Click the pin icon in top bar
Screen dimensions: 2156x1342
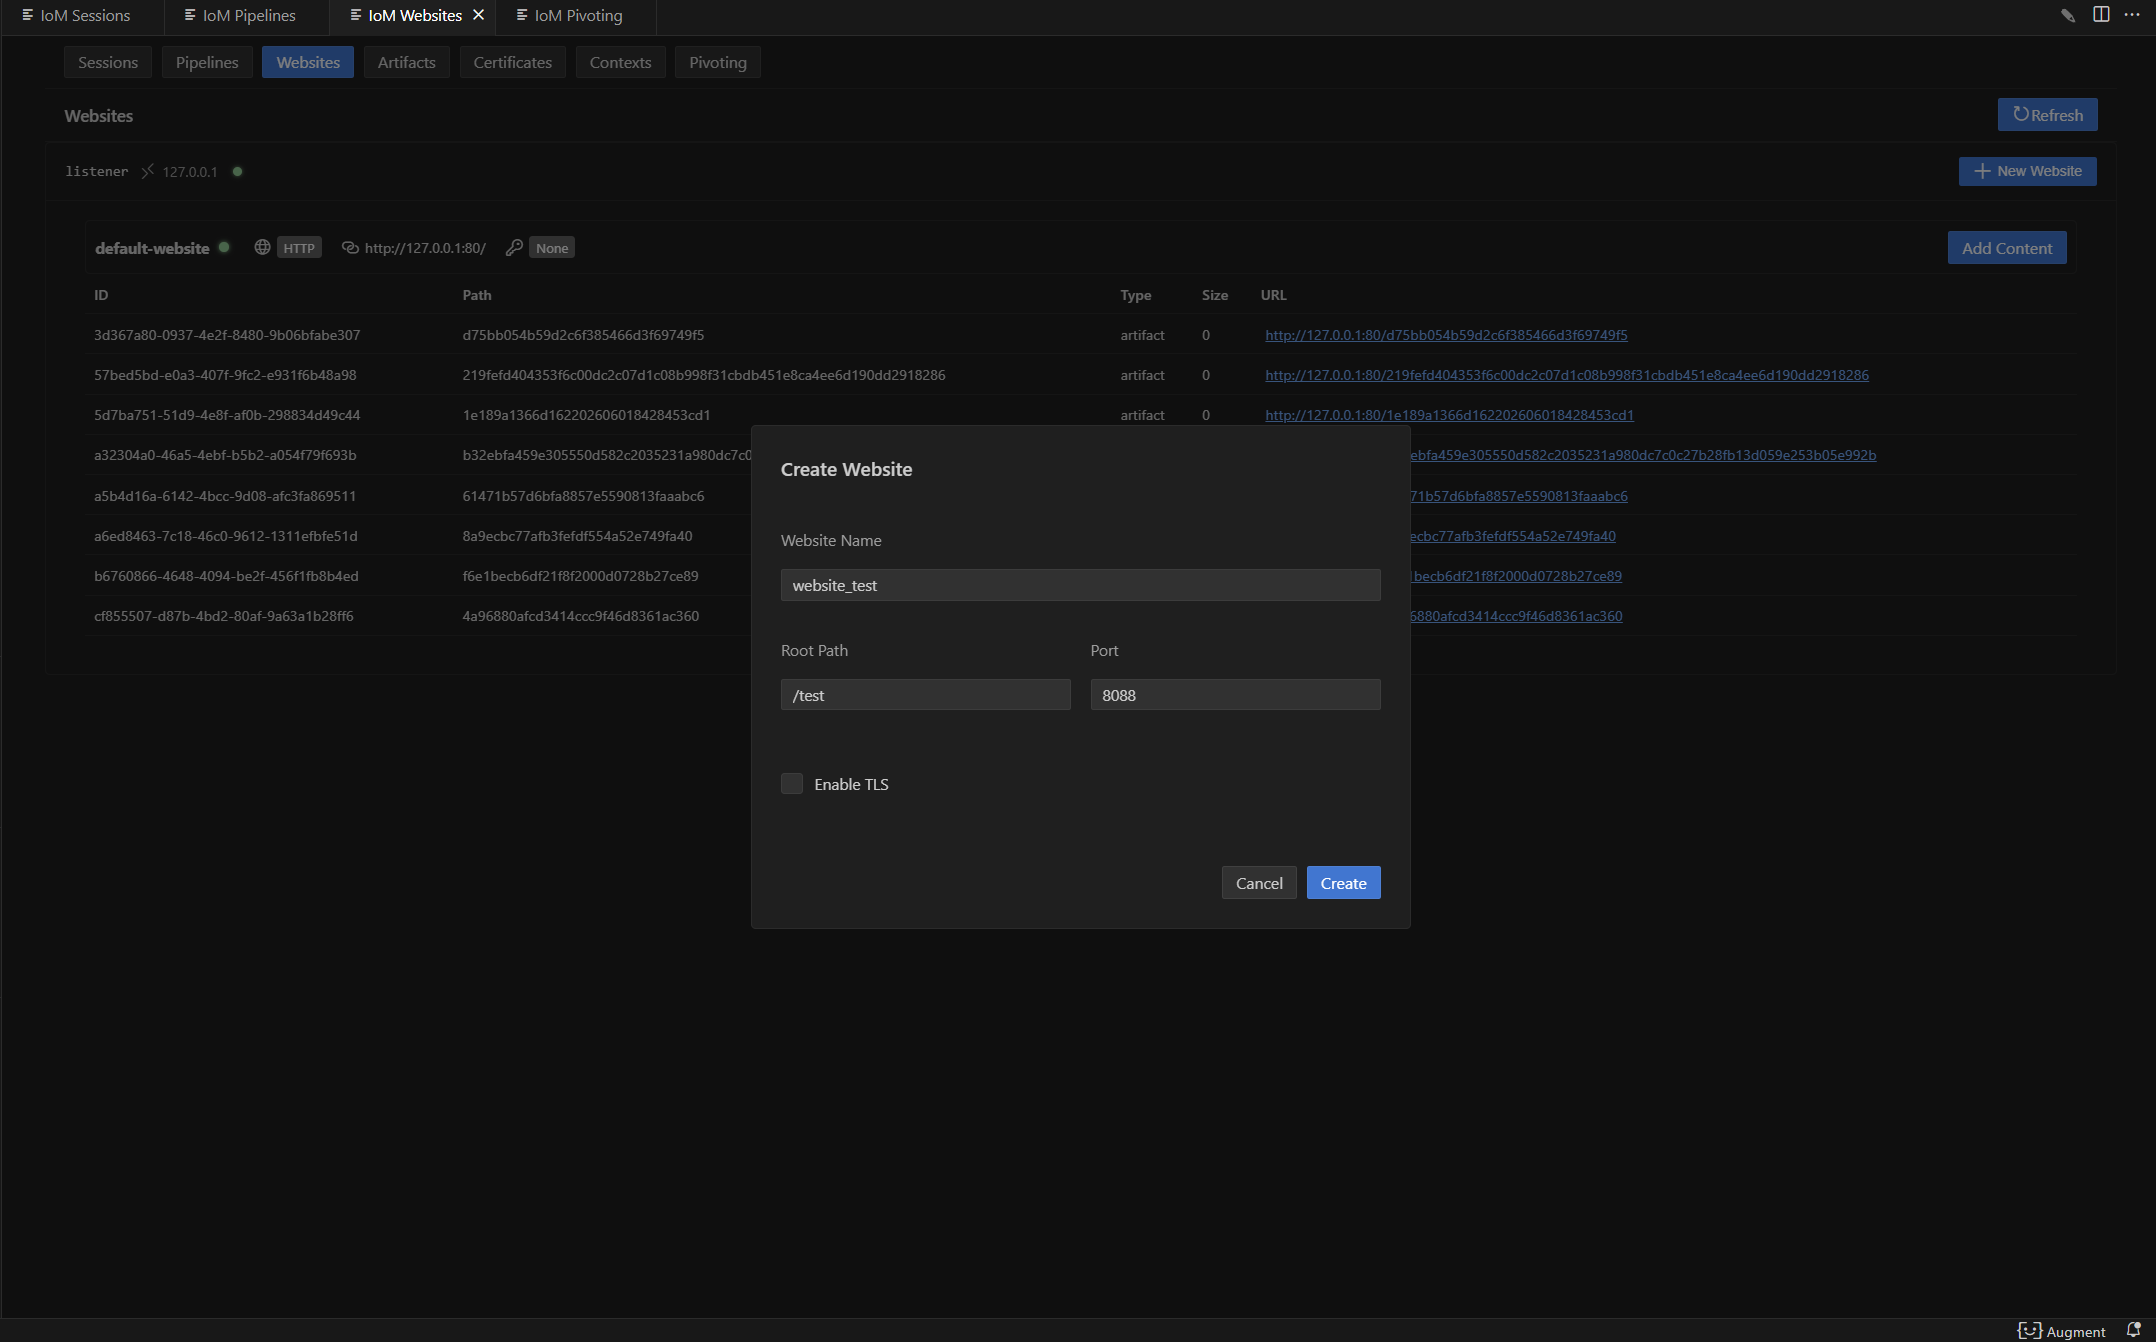click(x=2068, y=15)
